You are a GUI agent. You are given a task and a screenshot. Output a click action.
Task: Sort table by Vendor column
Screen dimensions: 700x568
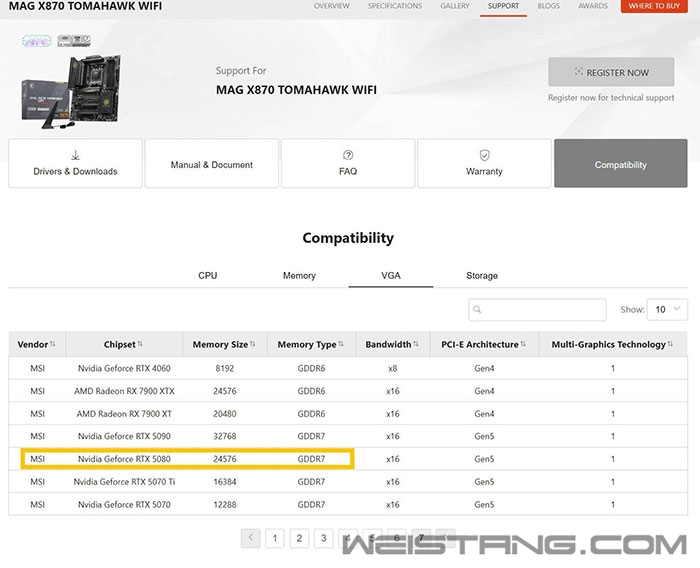(37, 344)
